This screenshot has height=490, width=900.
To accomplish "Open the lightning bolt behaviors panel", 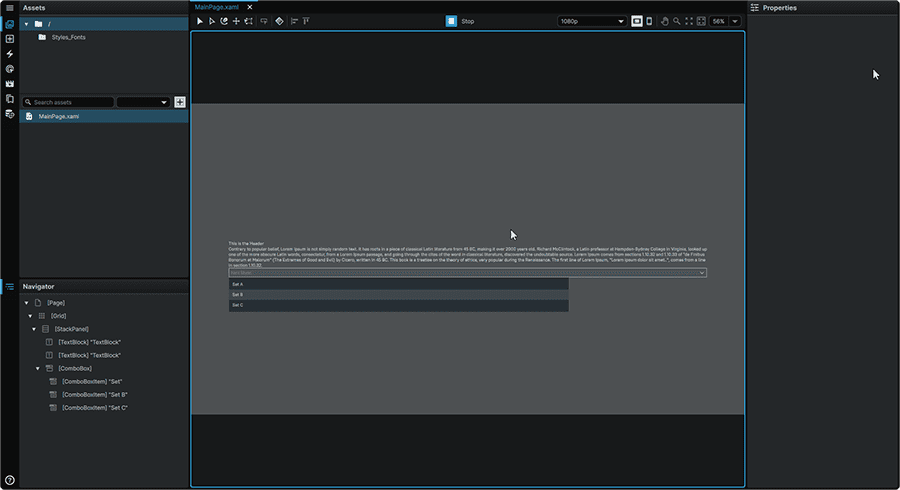I will pos(10,54).
